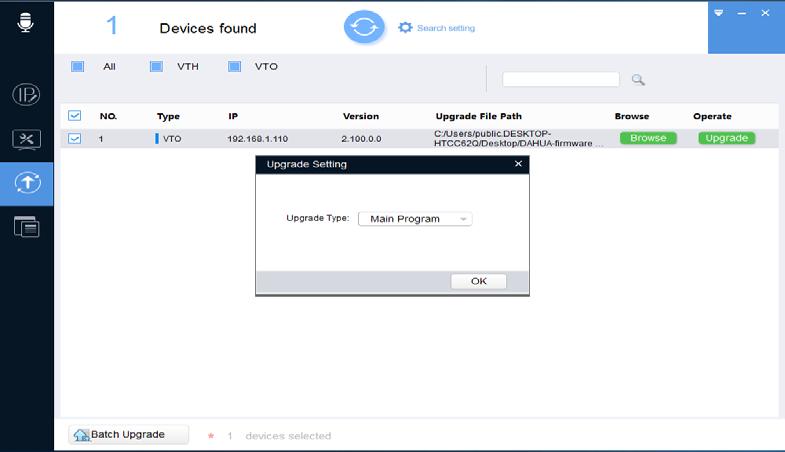Click the Type column header
The height and width of the screenshot is (452, 785).
click(168, 116)
